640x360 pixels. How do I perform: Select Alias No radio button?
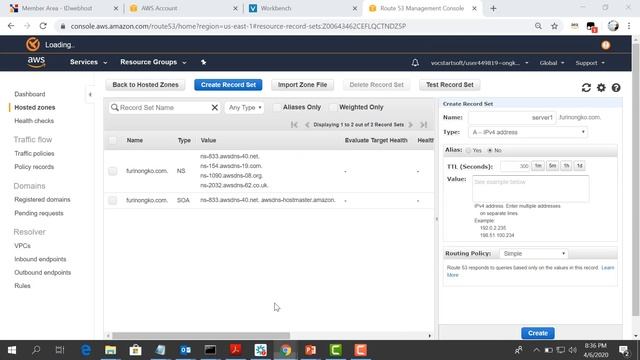tap(490, 150)
